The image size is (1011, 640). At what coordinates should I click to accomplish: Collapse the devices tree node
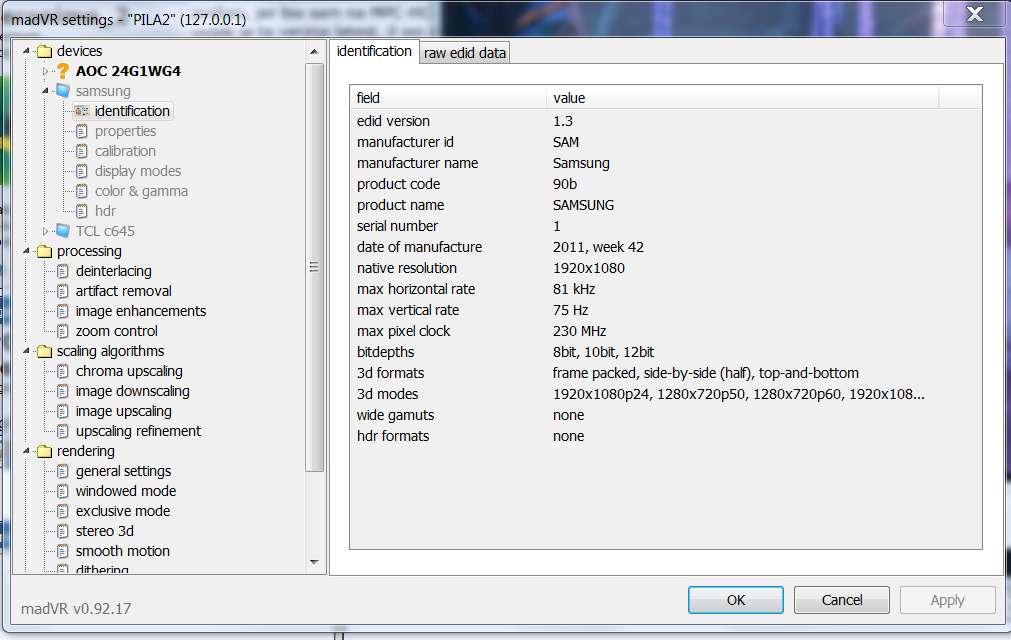tap(26, 51)
